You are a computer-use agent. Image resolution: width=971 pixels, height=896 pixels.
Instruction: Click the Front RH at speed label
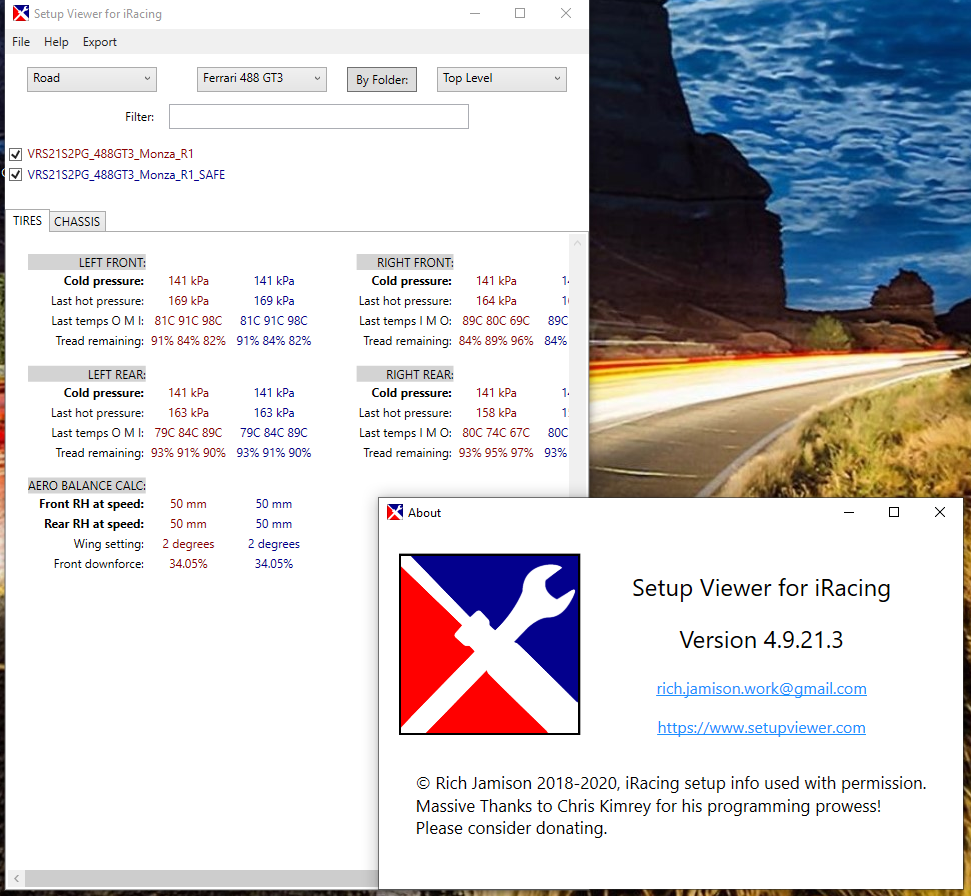(x=92, y=504)
